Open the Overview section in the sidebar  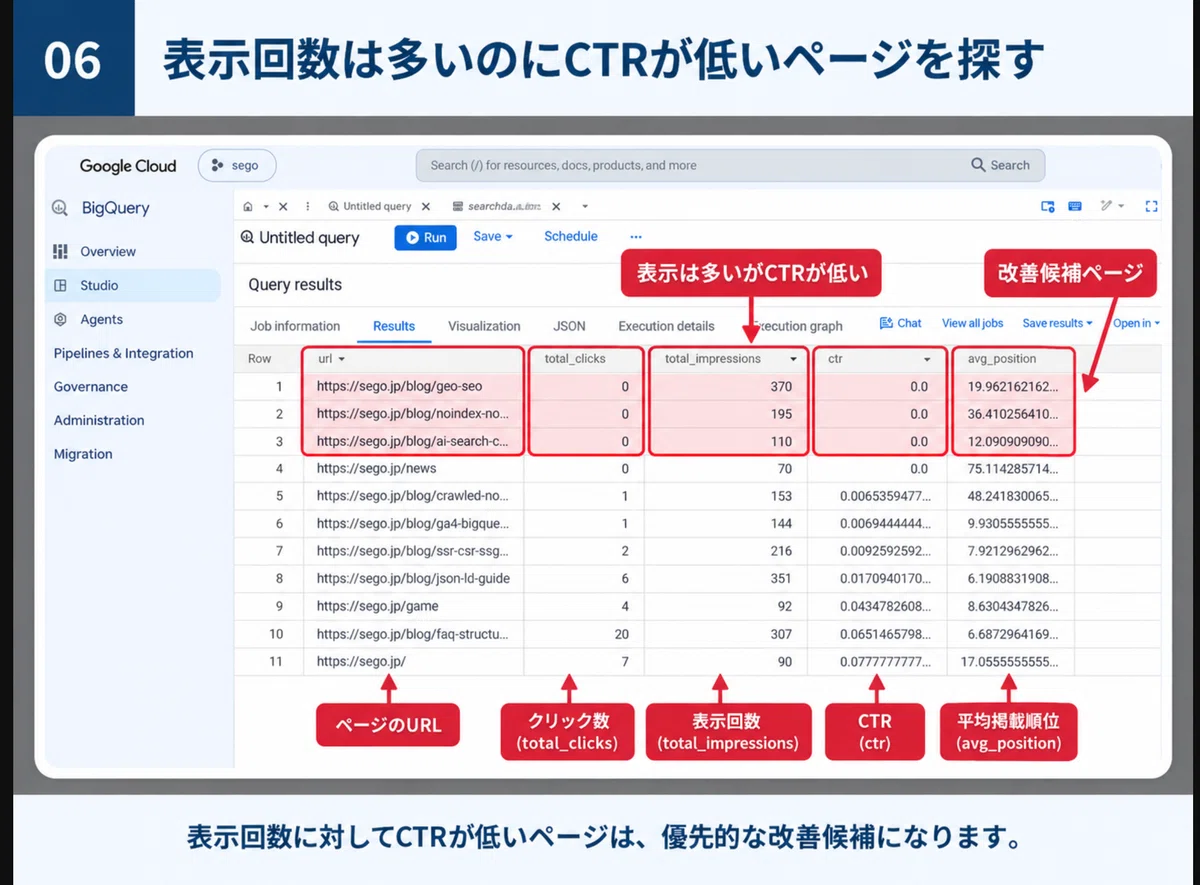(x=108, y=251)
